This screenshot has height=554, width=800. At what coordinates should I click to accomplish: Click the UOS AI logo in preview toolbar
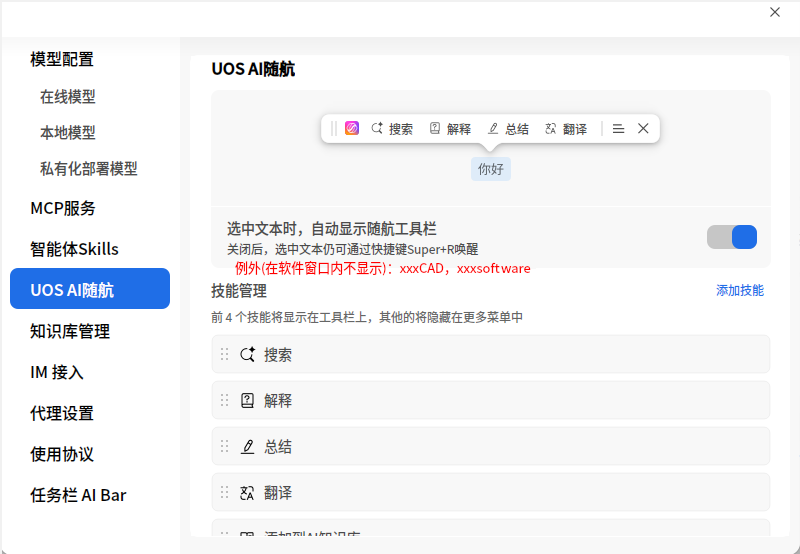pos(352,128)
